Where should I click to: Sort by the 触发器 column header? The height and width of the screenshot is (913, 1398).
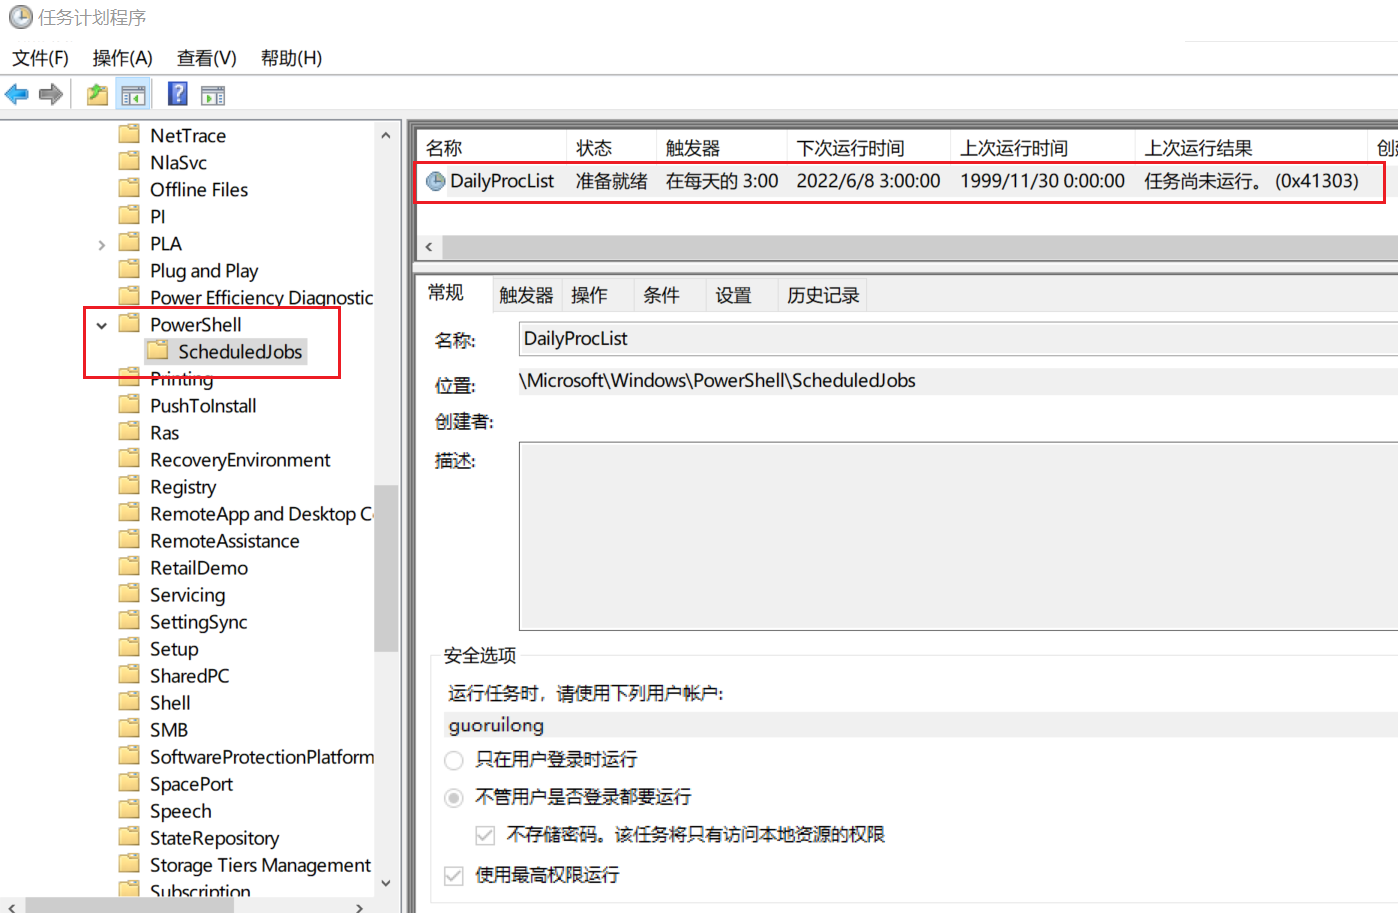(x=721, y=148)
